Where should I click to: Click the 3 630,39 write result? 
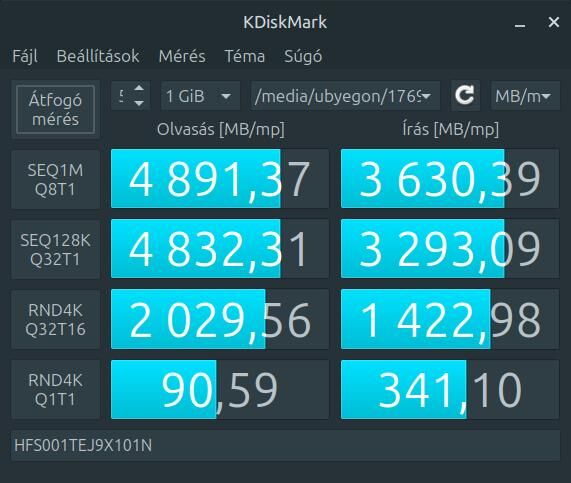coord(450,179)
